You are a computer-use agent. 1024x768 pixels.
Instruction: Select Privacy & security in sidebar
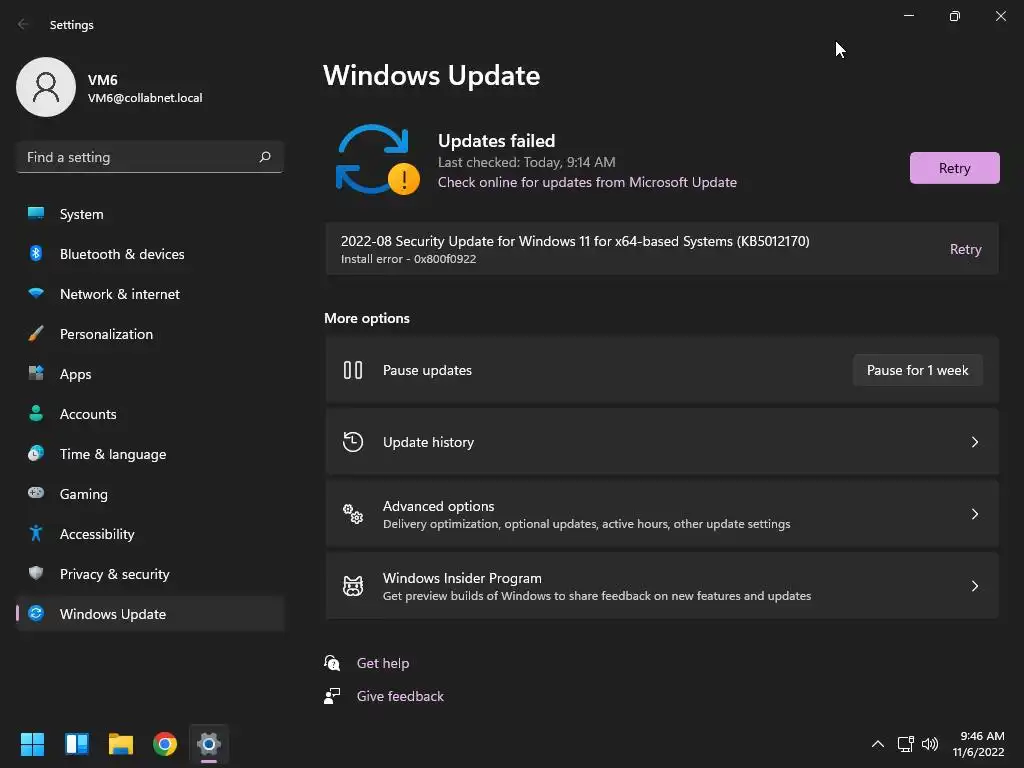tap(150, 573)
